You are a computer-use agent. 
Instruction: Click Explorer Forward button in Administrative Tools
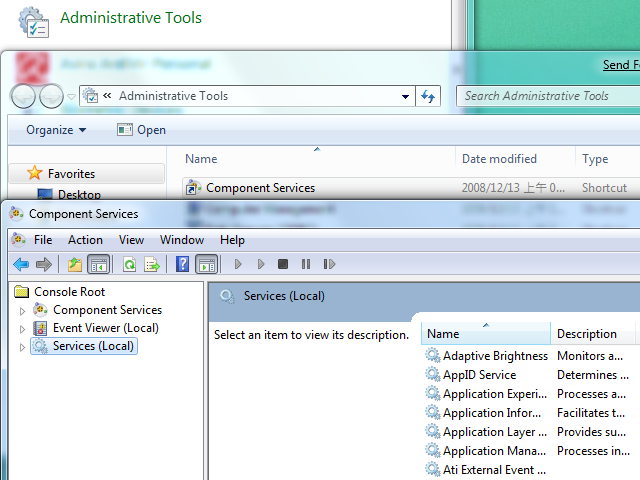(51, 96)
